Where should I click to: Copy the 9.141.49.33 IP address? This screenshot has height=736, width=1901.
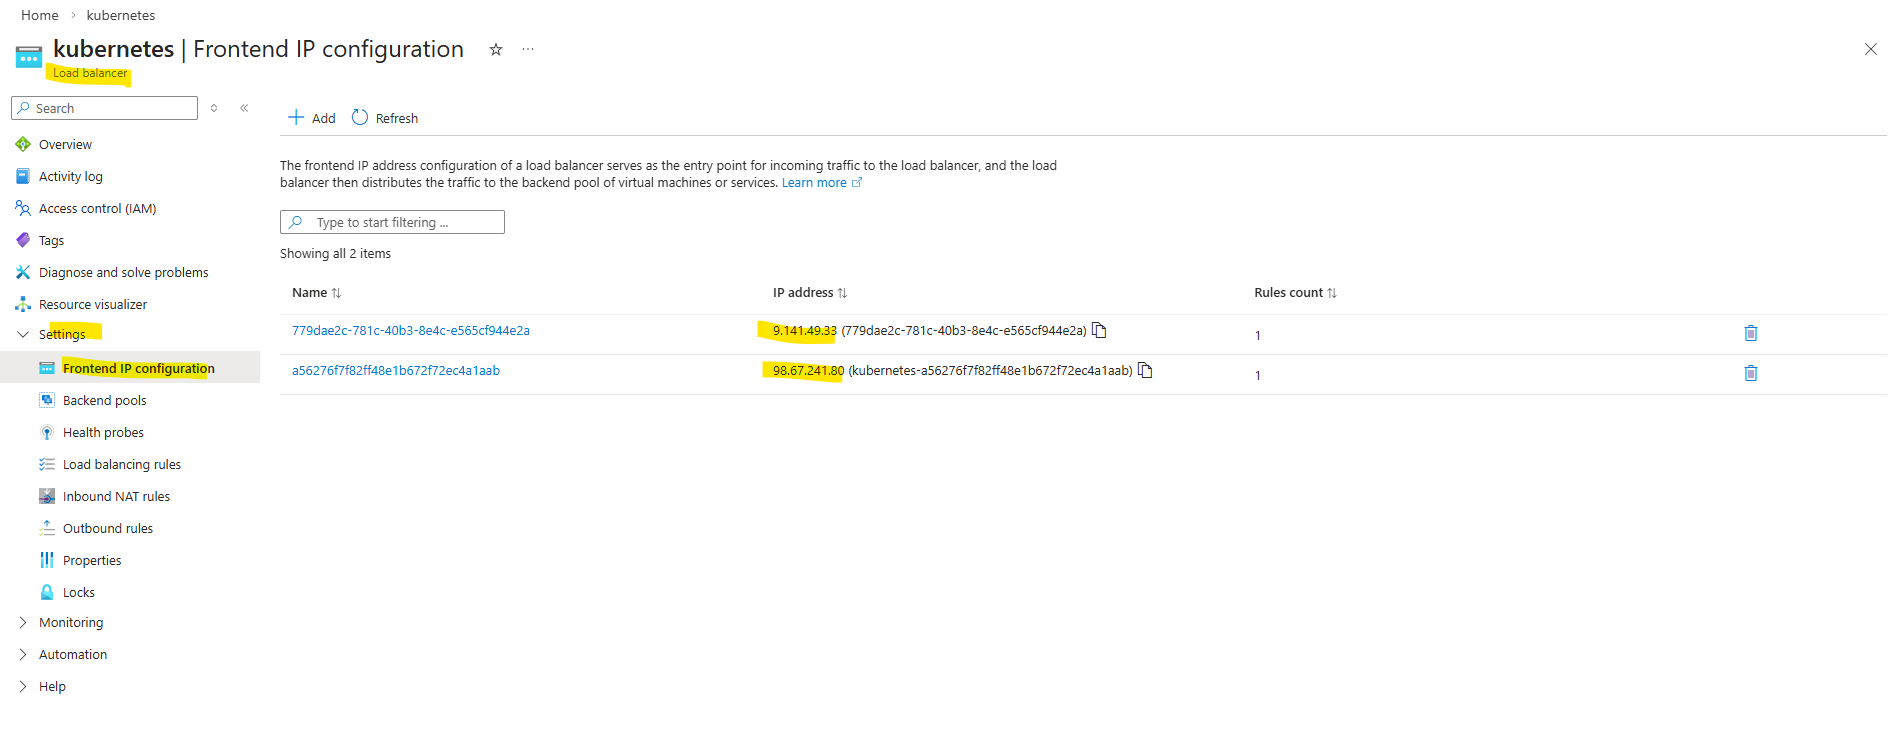click(x=1099, y=330)
